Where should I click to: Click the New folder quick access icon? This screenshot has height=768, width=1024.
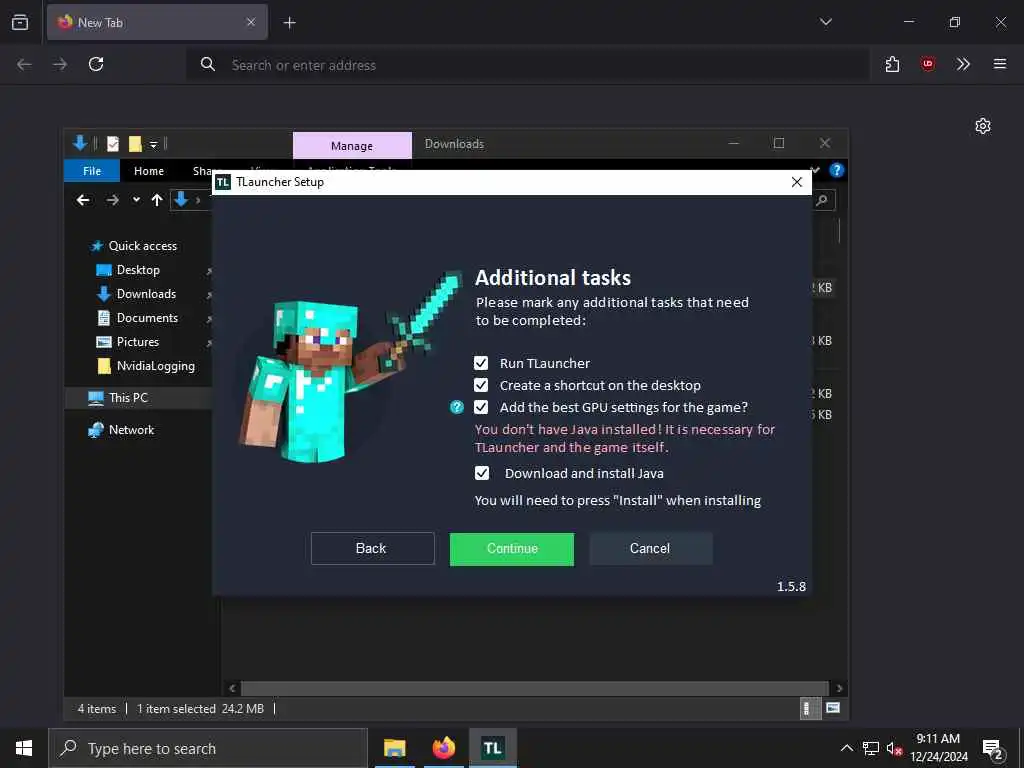[x=135, y=144]
